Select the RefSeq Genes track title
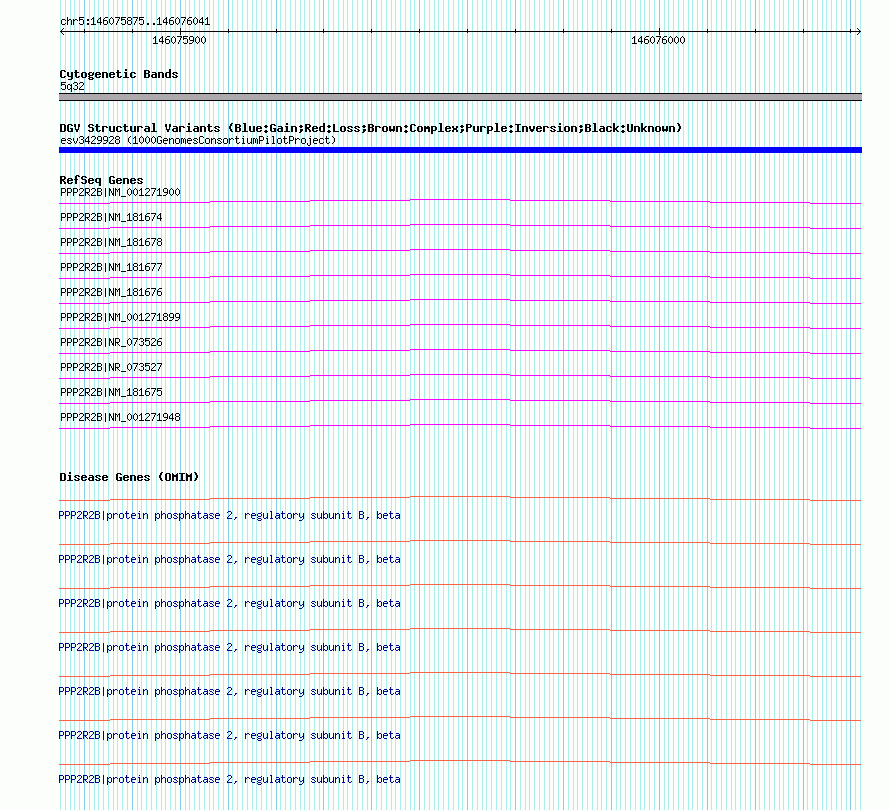The image size is (890, 810). [101, 180]
